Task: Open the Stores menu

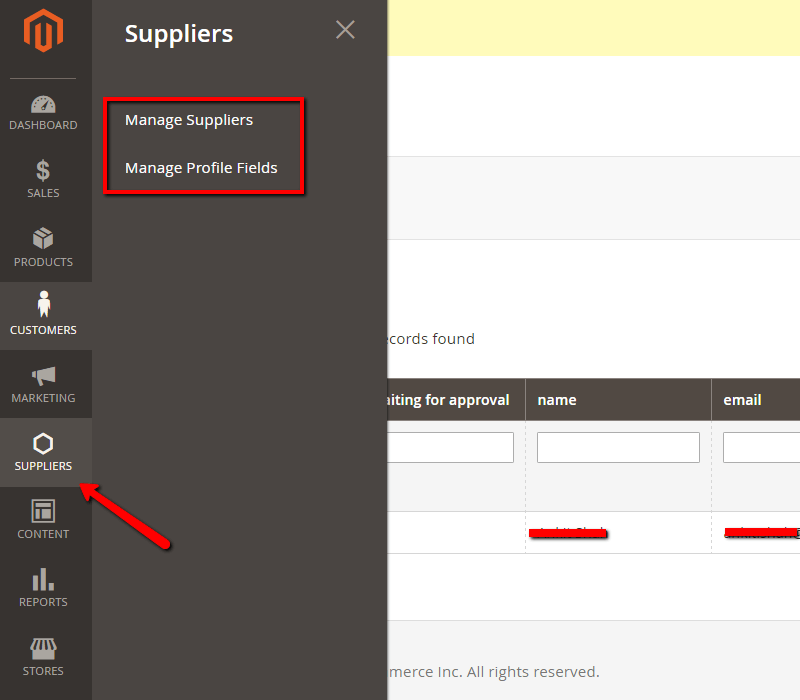Action: coord(43,656)
